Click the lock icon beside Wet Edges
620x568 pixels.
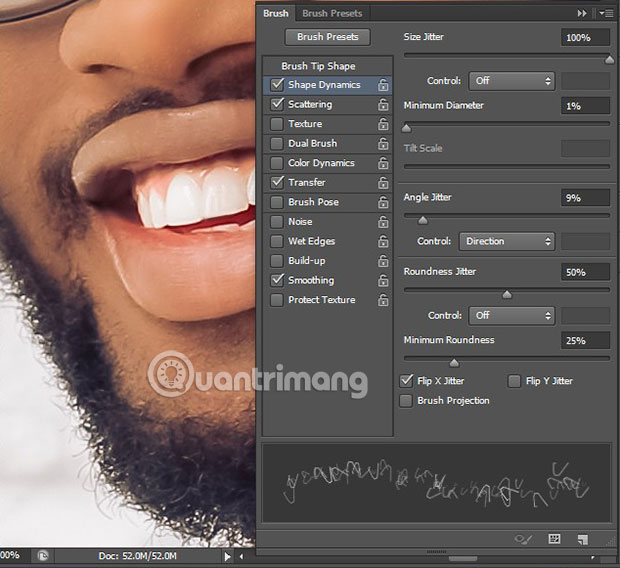[383, 241]
